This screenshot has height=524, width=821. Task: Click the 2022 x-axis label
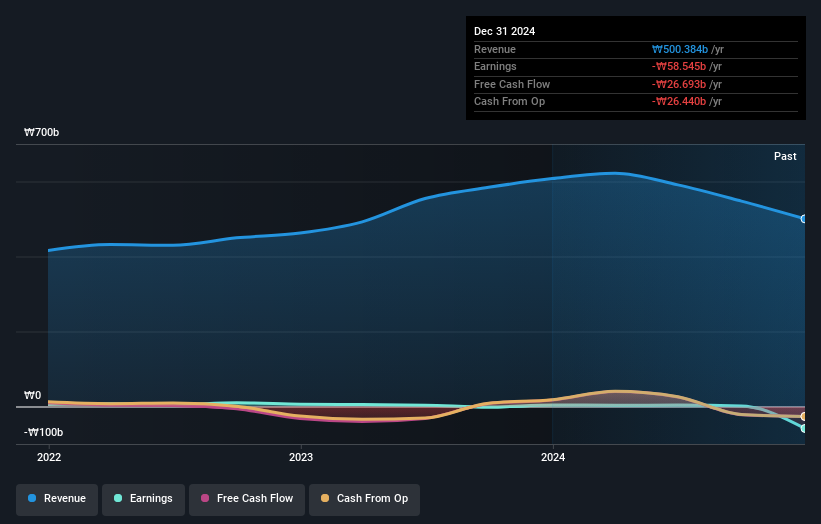pyautogui.click(x=49, y=457)
